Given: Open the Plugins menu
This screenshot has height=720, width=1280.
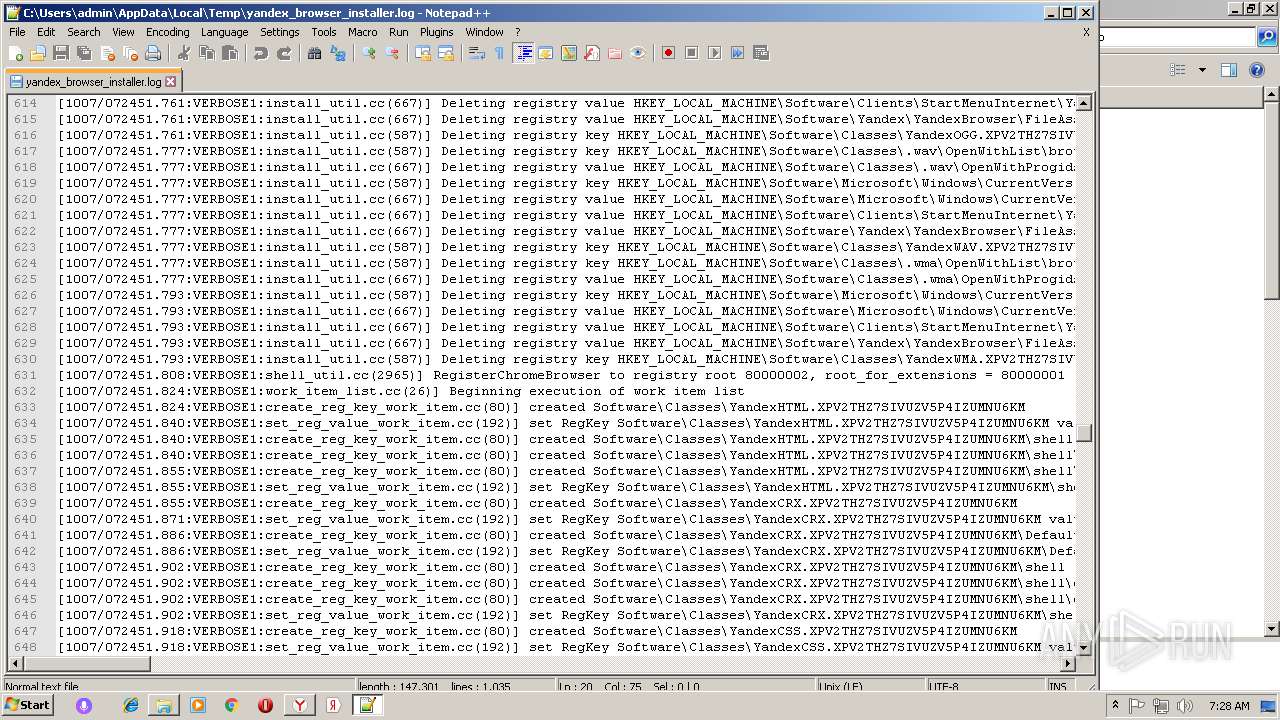Looking at the screenshot, I should (x=437, y=32).
